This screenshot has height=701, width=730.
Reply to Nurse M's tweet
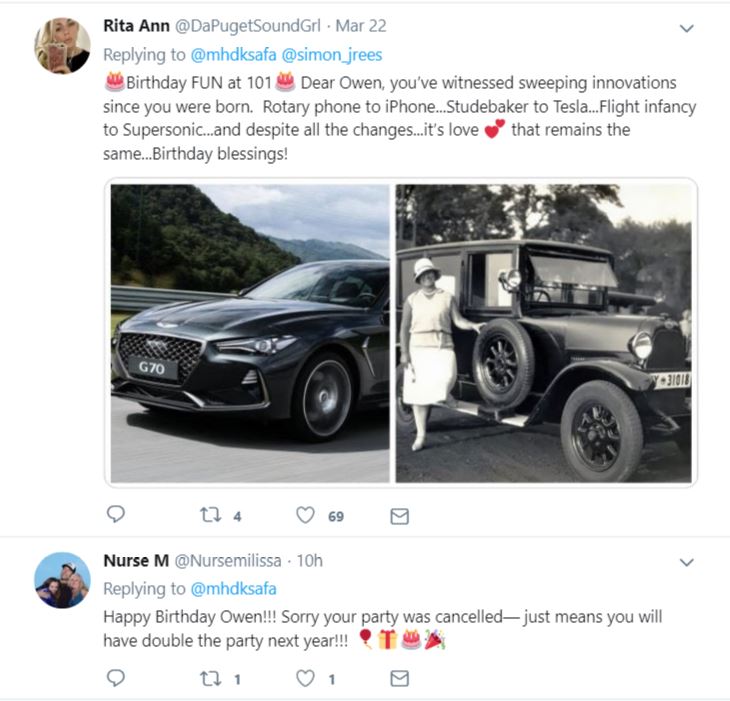115,678
